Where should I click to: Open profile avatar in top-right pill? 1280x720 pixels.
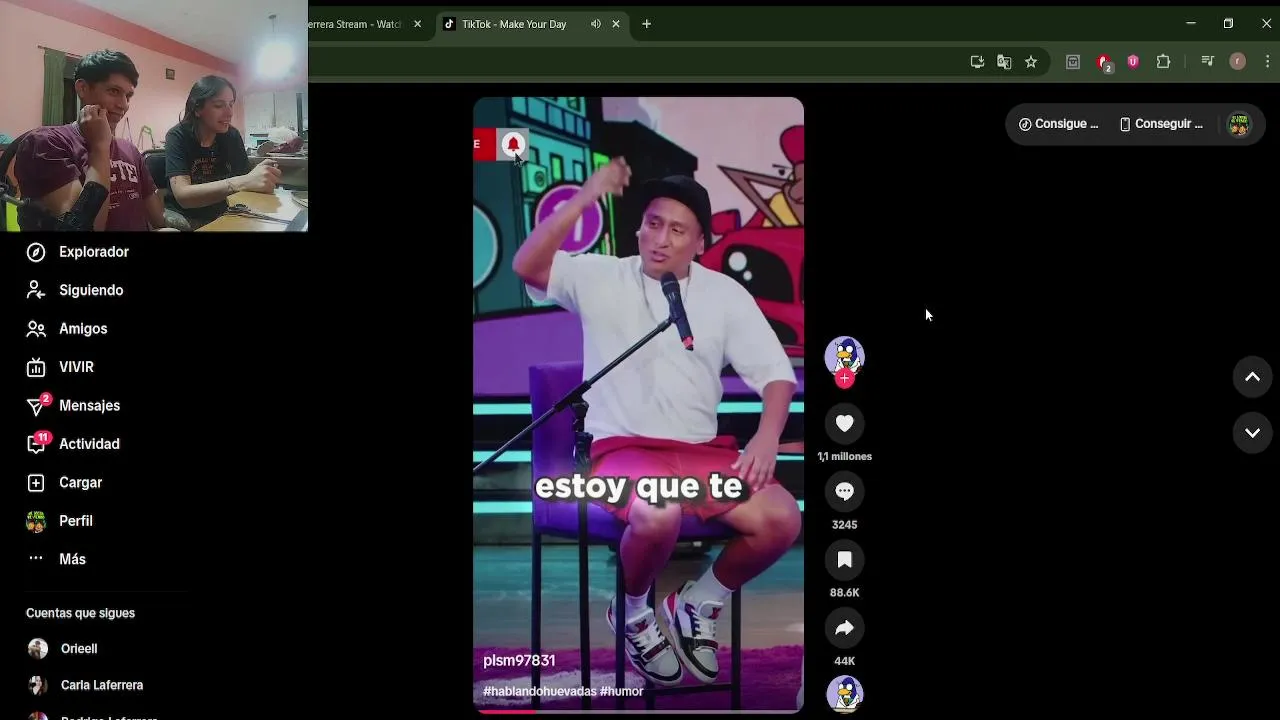[1239, 124]
